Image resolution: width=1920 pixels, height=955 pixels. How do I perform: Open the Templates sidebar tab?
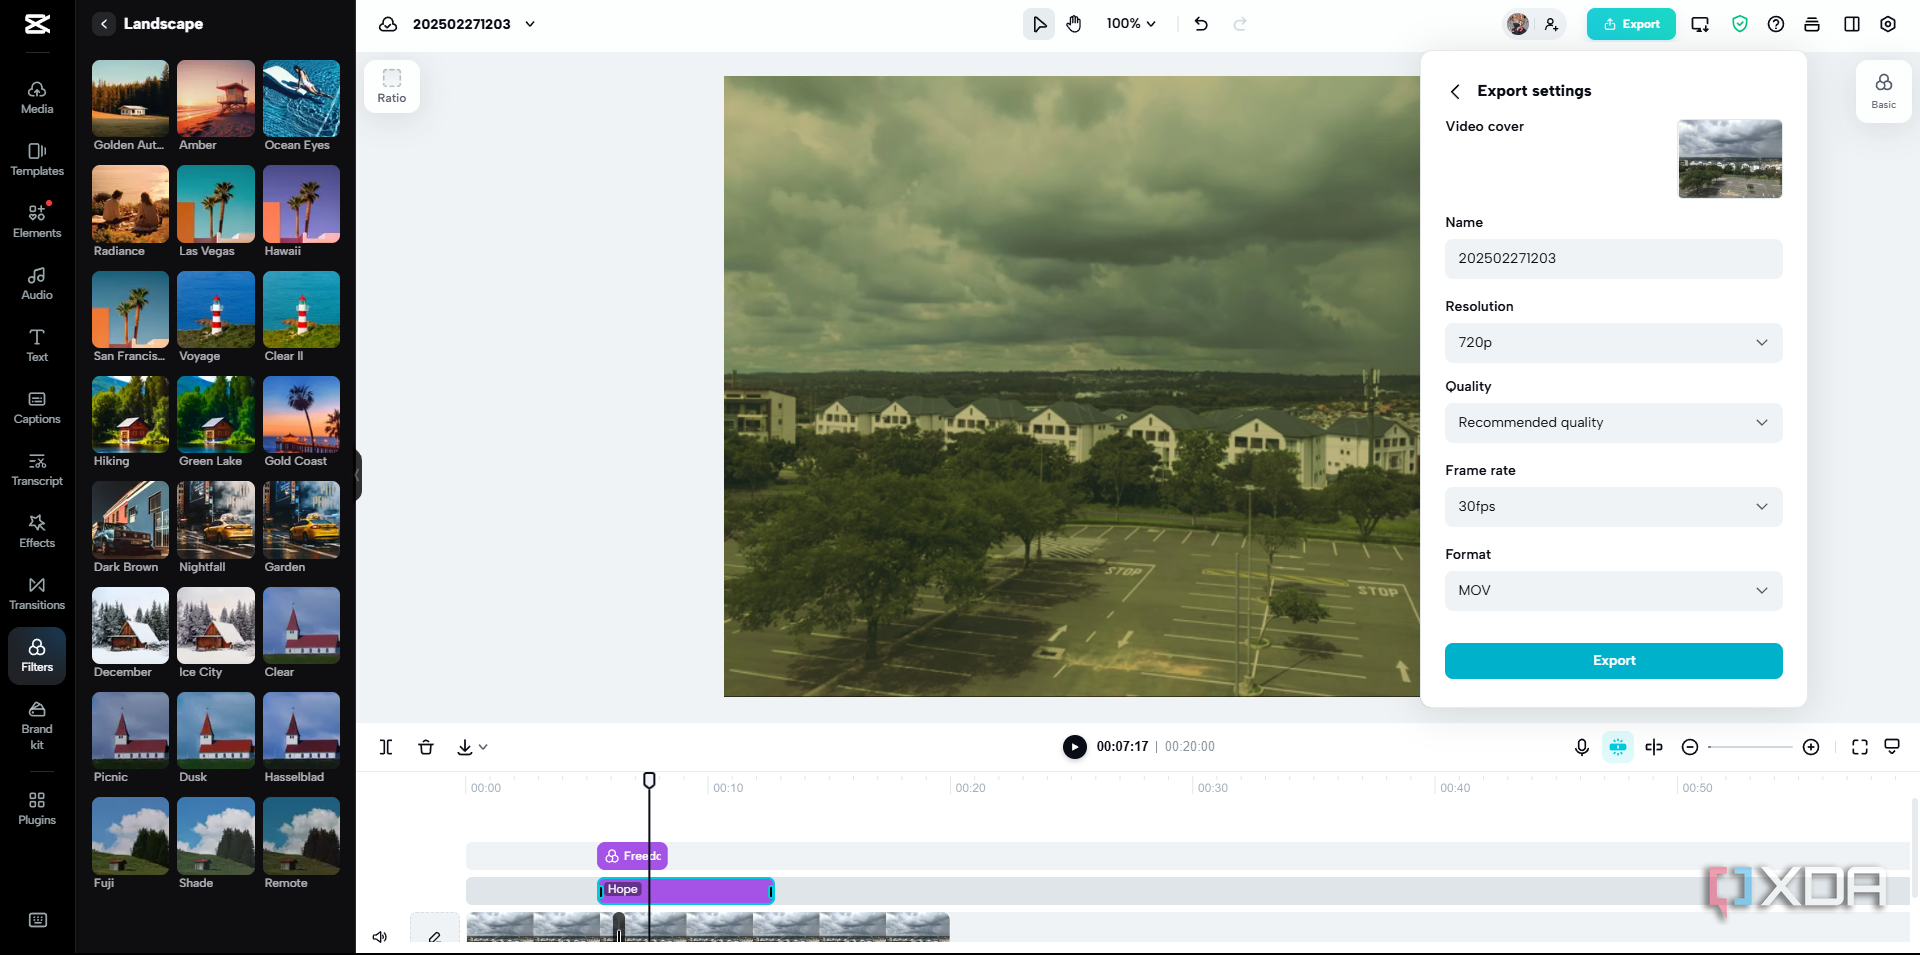click(x=37, y=160)
